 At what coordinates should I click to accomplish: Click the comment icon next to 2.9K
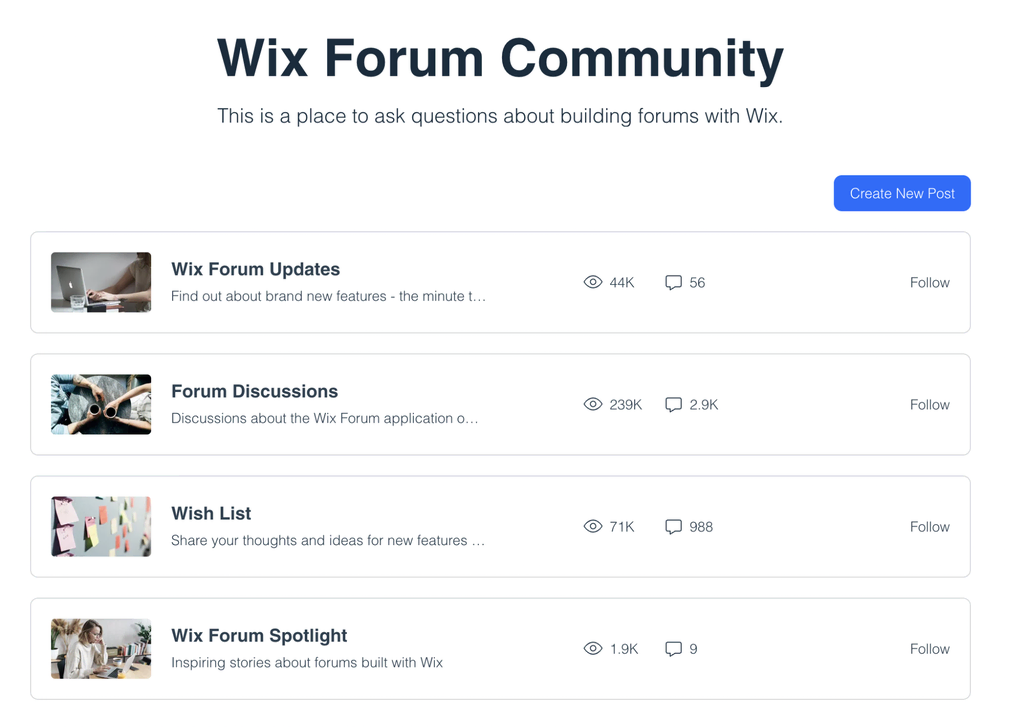pyautogui.click(x=673, y=405)
